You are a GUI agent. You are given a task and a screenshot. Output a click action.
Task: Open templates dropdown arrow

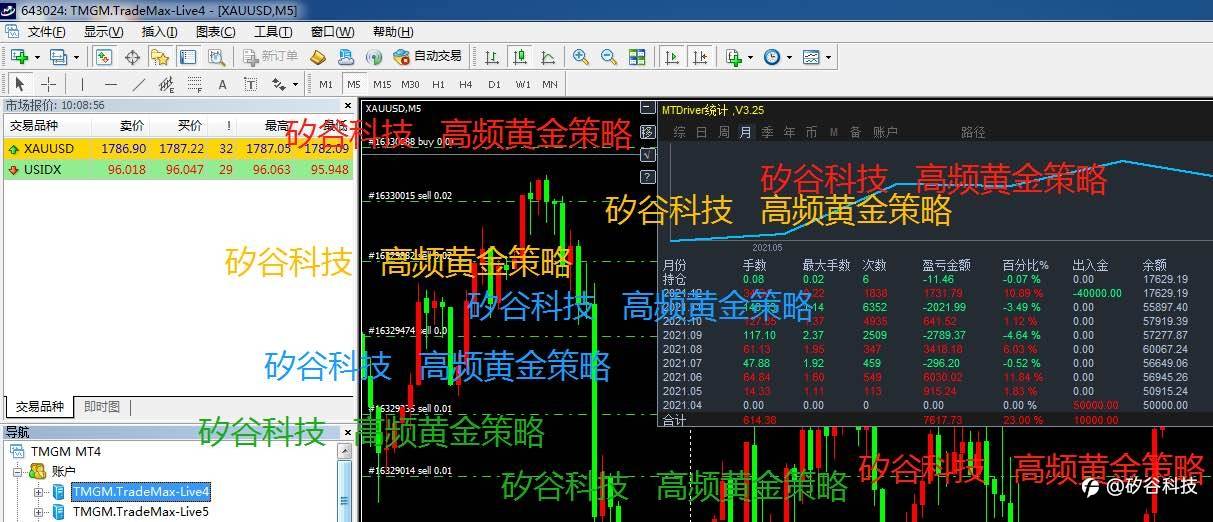[x=828, y=58]
